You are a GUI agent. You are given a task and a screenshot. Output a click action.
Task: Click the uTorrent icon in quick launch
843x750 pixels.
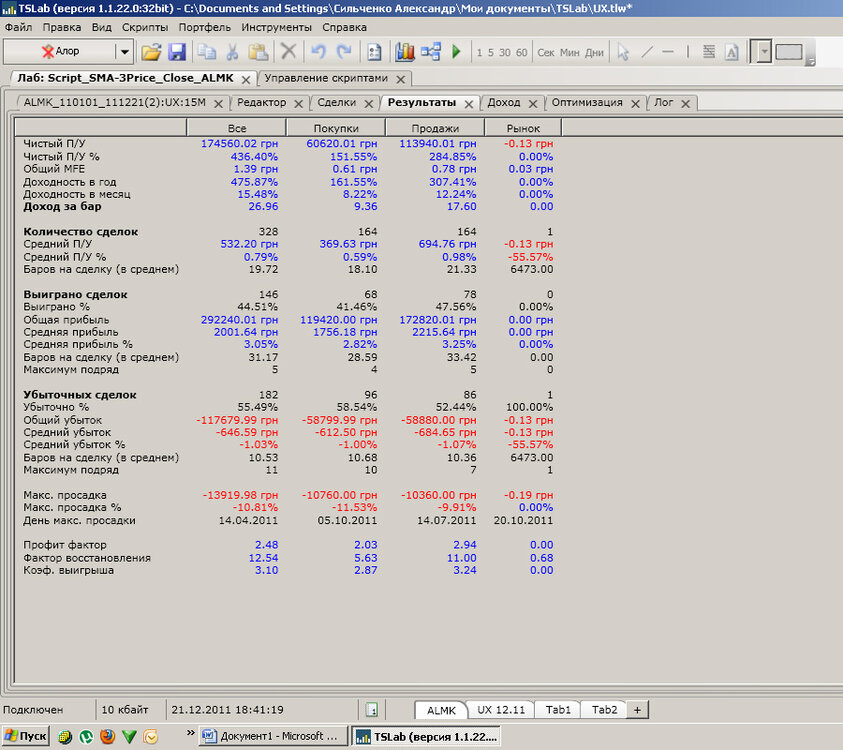point(87,736)
